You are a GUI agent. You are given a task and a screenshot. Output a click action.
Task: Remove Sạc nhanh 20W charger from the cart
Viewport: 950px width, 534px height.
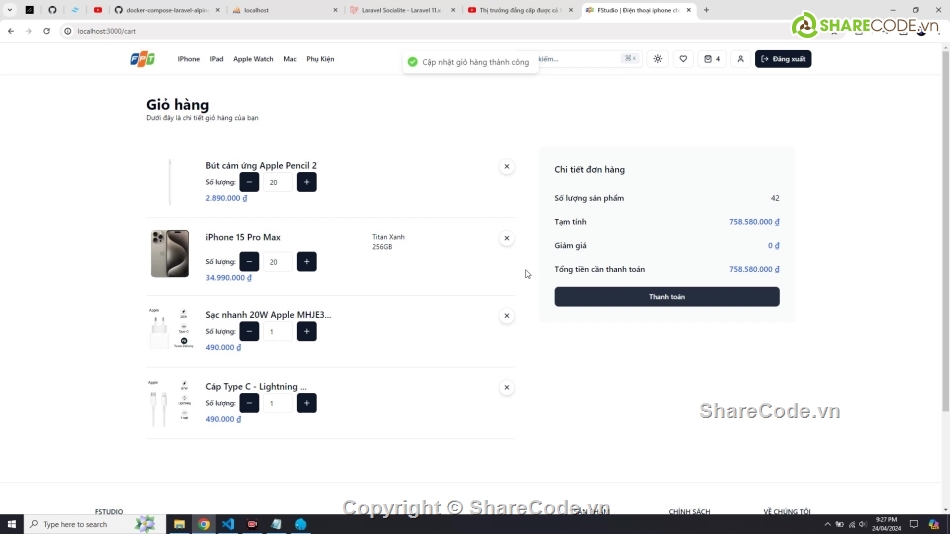(x=507, y=316)
